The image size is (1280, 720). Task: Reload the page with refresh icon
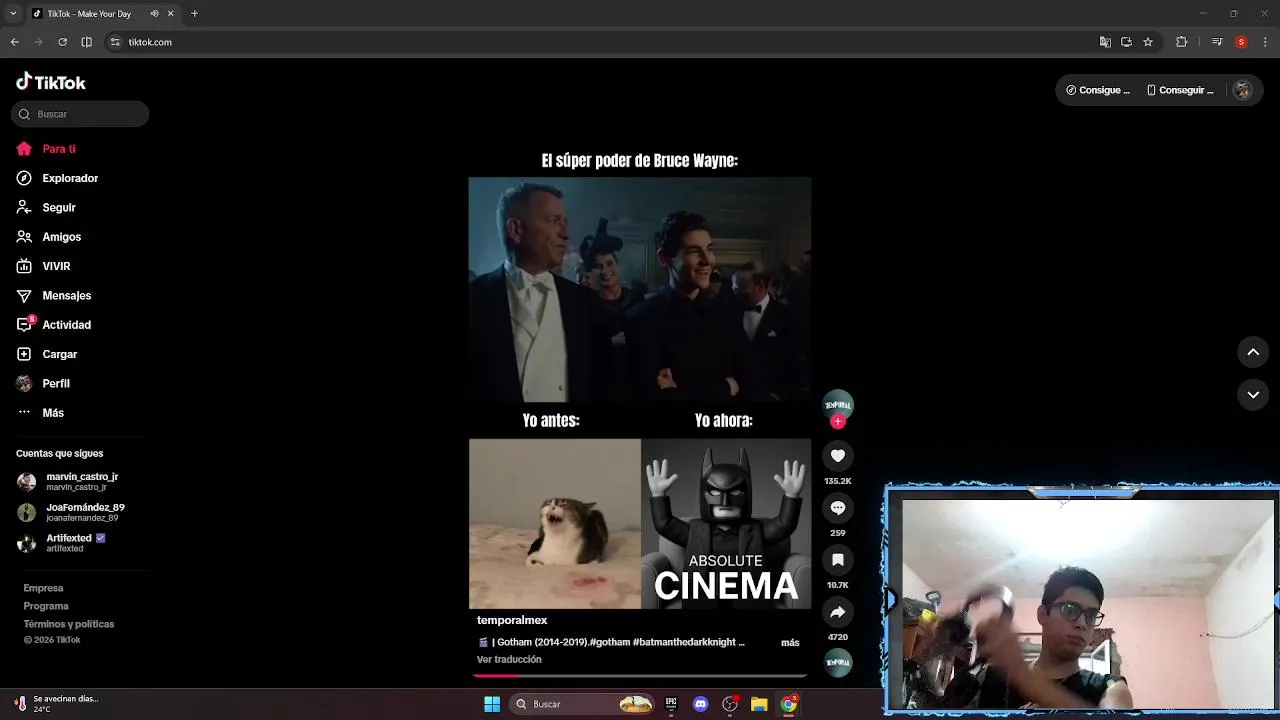point(62,42)
